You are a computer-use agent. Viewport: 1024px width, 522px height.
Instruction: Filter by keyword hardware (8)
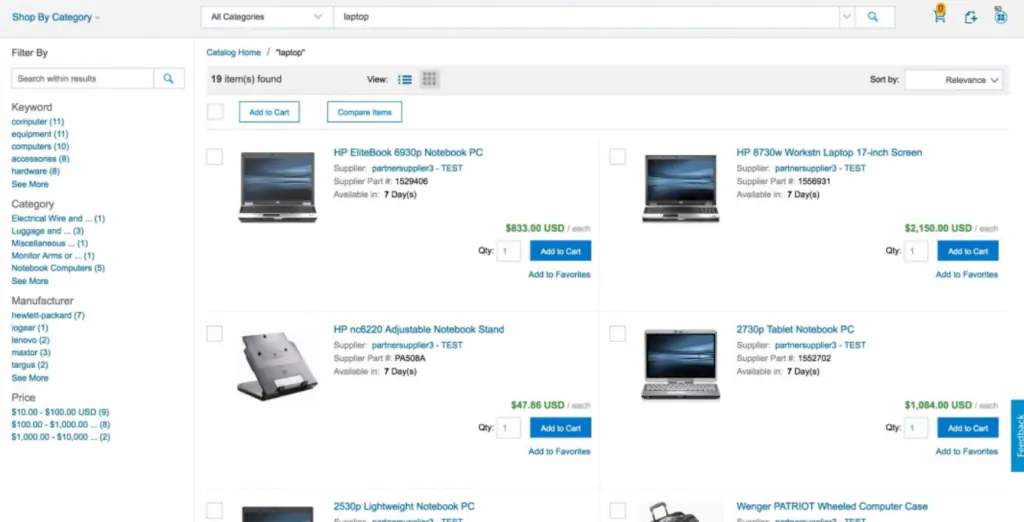(x=35, y=171)
